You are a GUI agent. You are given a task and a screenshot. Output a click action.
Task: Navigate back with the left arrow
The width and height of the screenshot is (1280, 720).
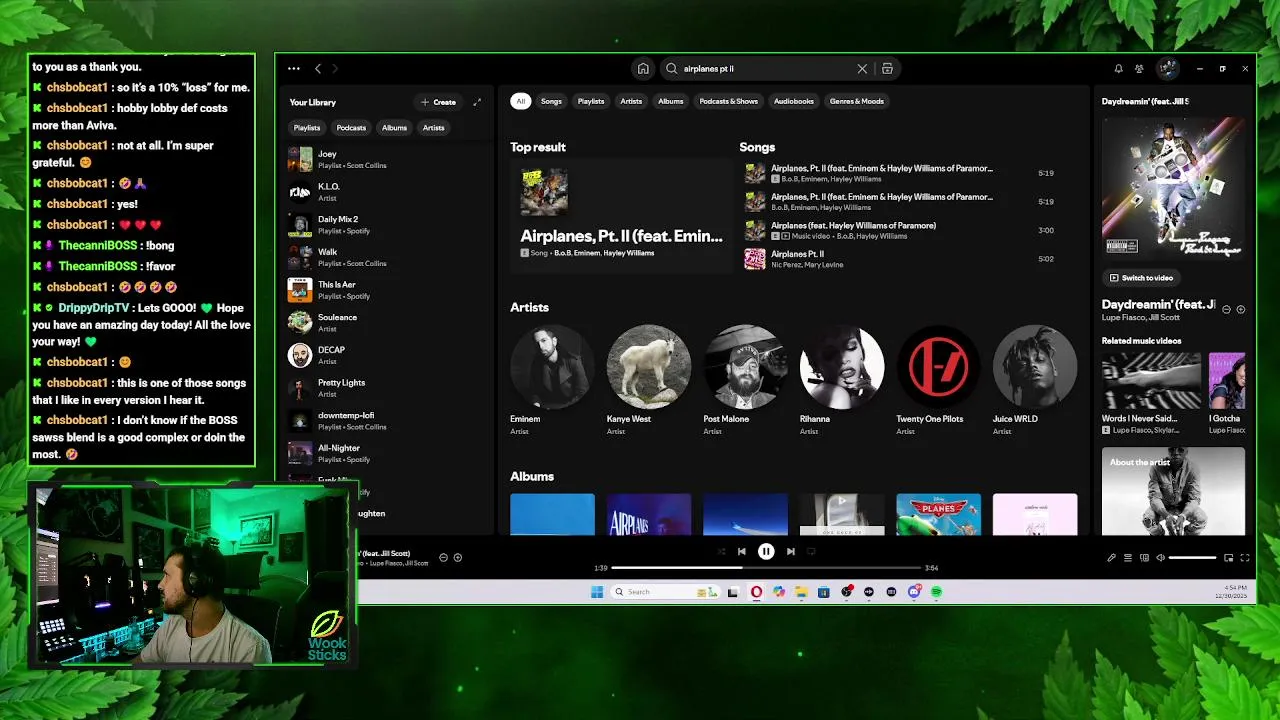(x=318, y=69)
